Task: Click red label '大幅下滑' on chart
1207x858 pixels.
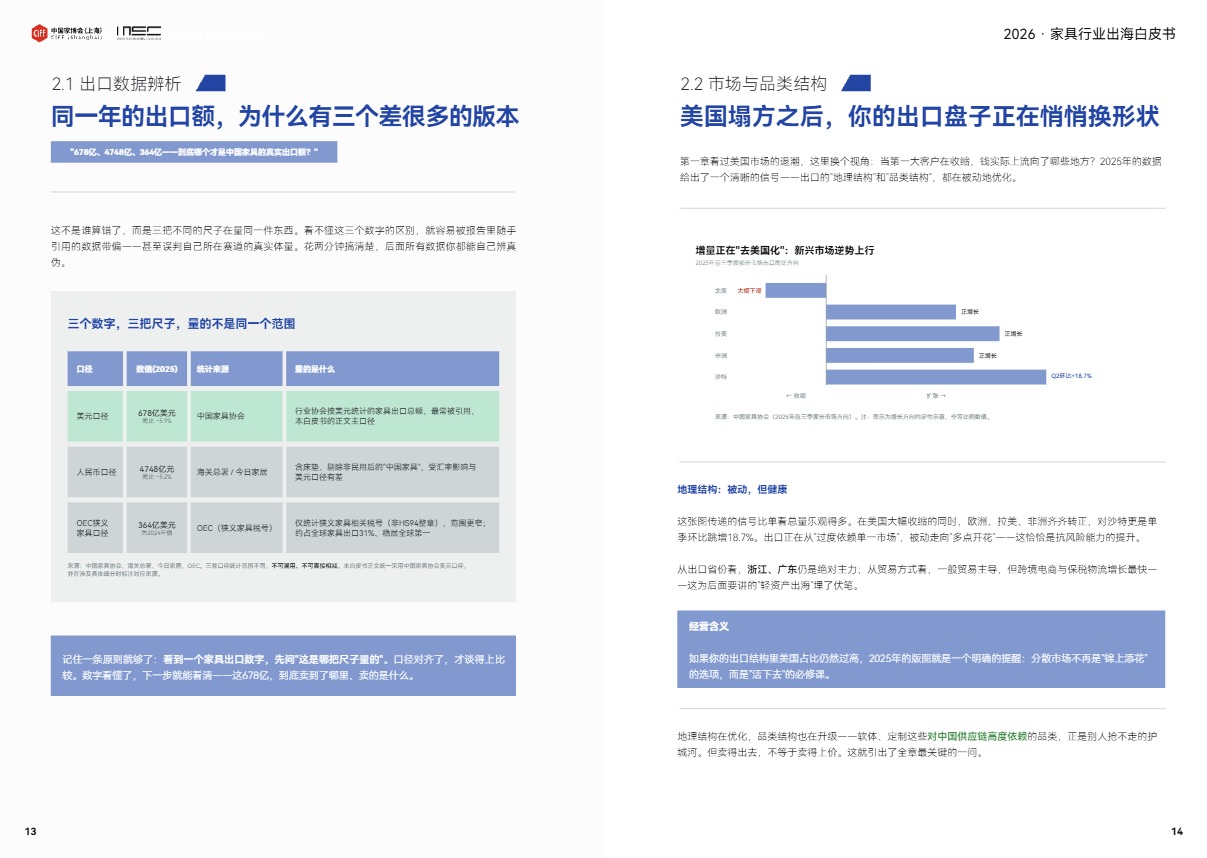Action: pyautogui.click(x=750, y=291)
